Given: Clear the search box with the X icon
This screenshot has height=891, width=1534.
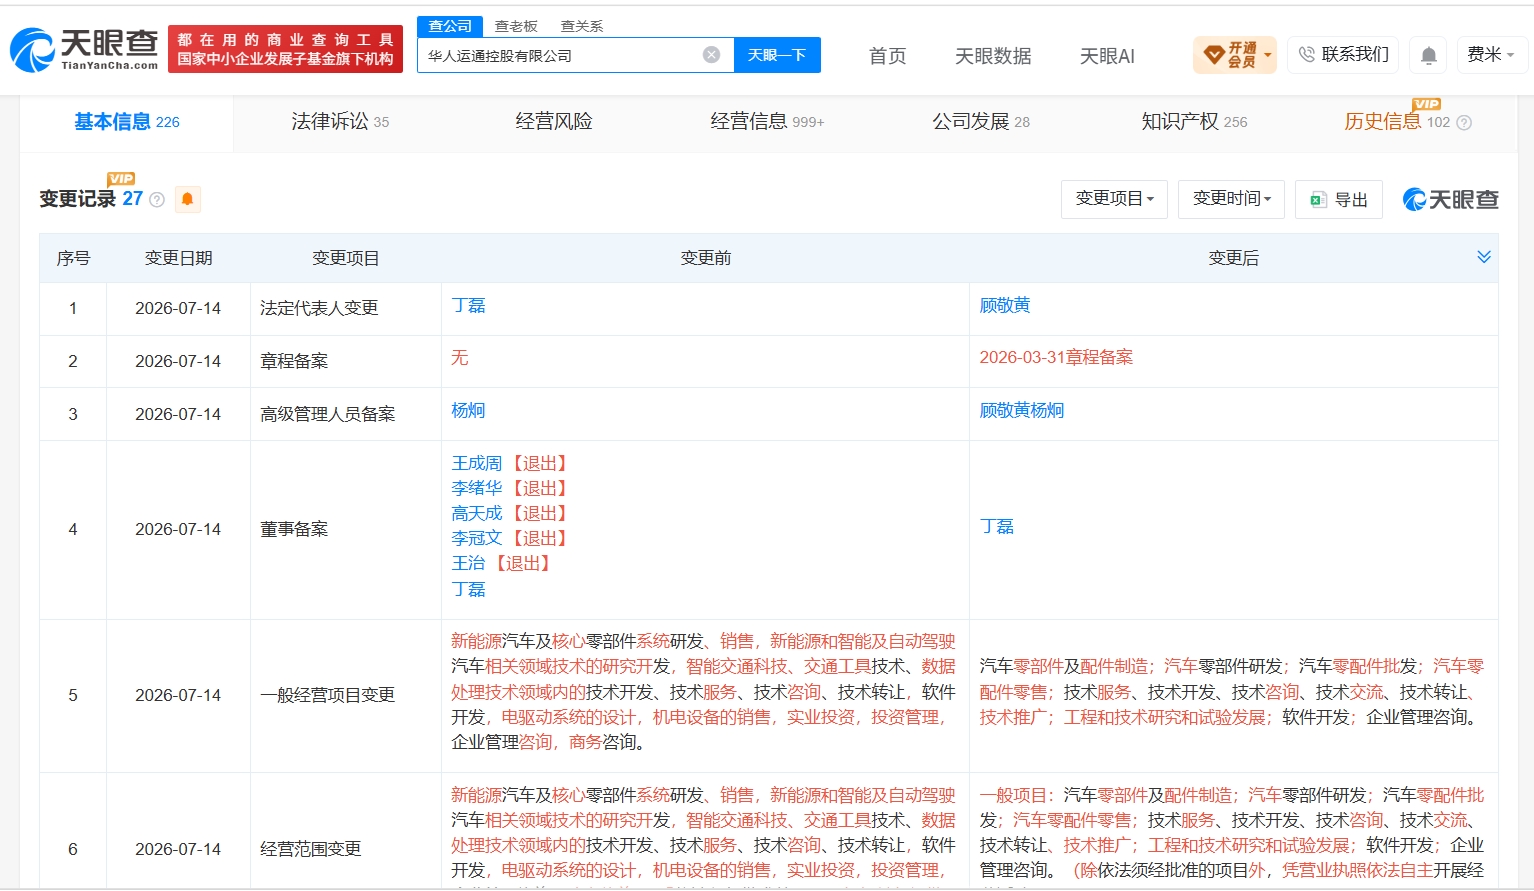Looking at the screenshot, I should (x=711, y=55).
